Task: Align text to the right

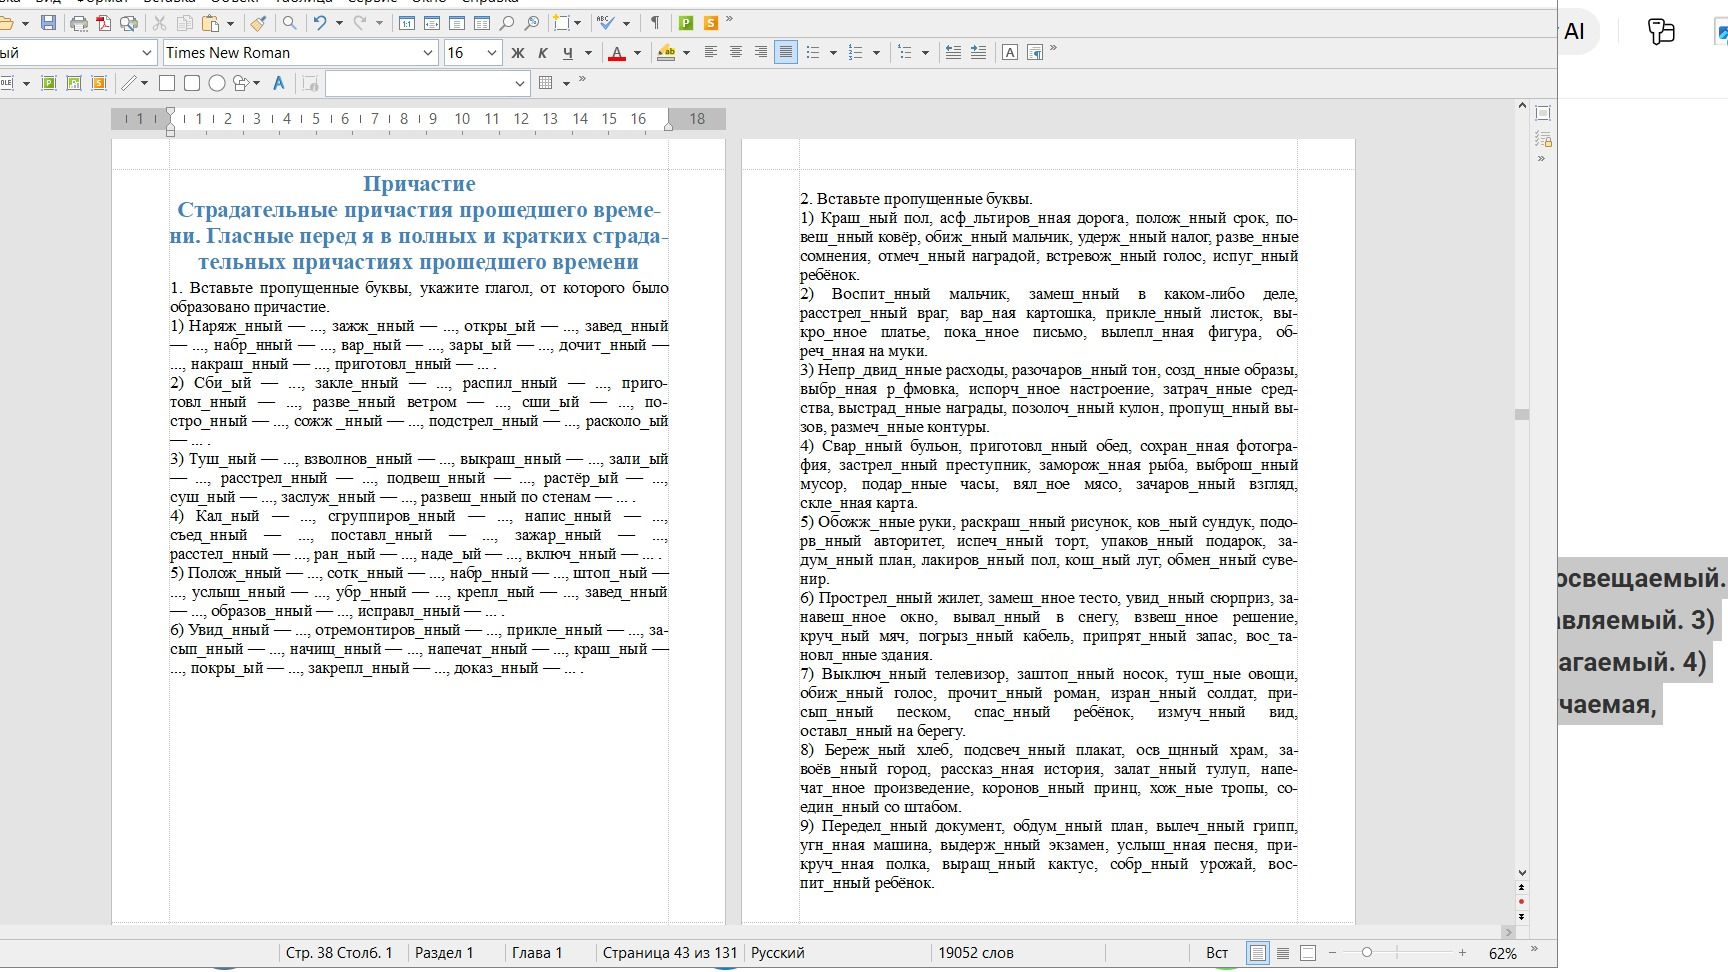Action: coord(761,52)
